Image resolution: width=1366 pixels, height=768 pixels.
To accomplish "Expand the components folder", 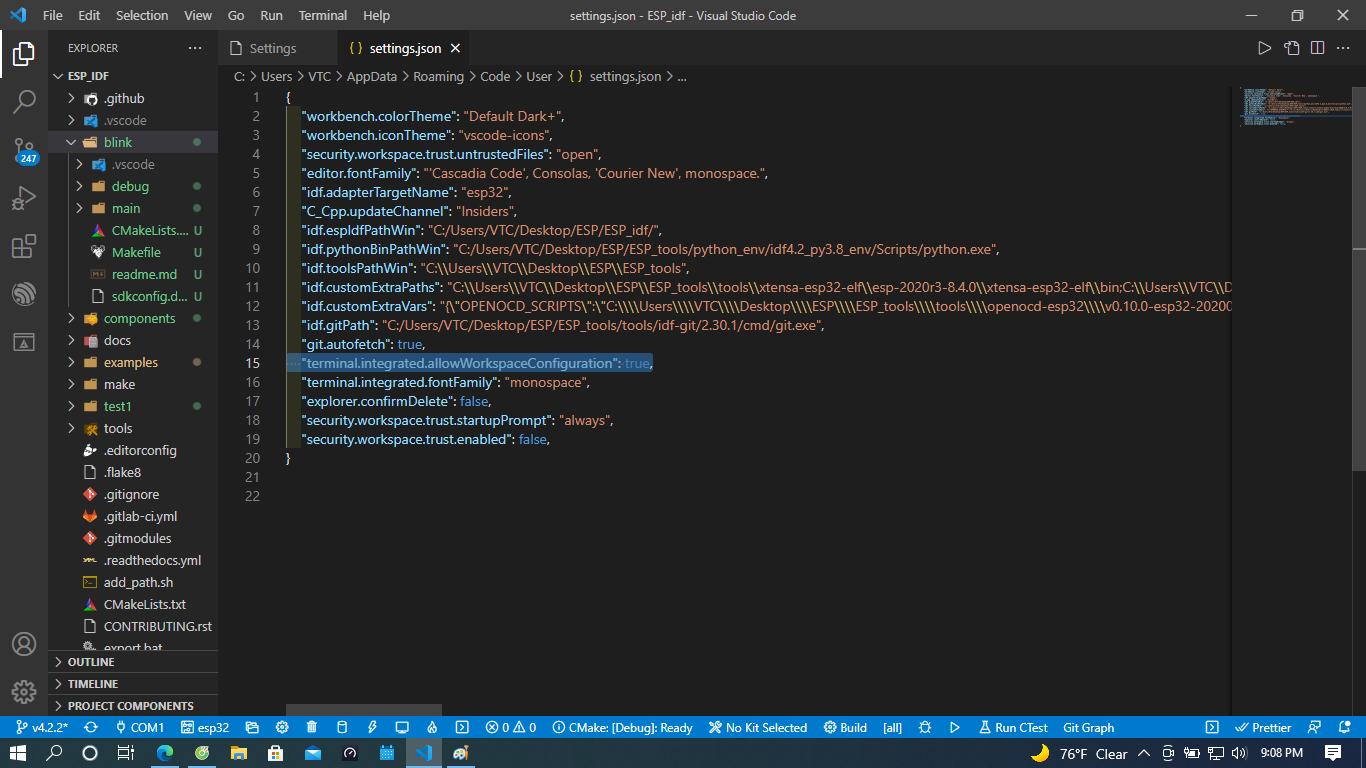I will pos(71,318).
